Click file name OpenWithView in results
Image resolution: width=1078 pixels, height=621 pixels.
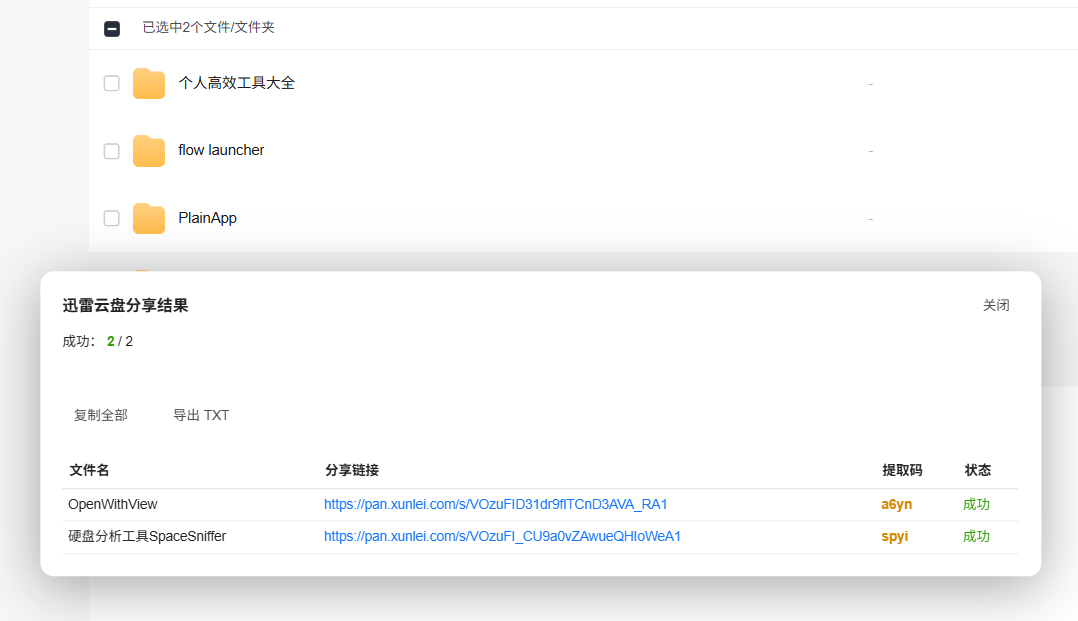[113, 504]
